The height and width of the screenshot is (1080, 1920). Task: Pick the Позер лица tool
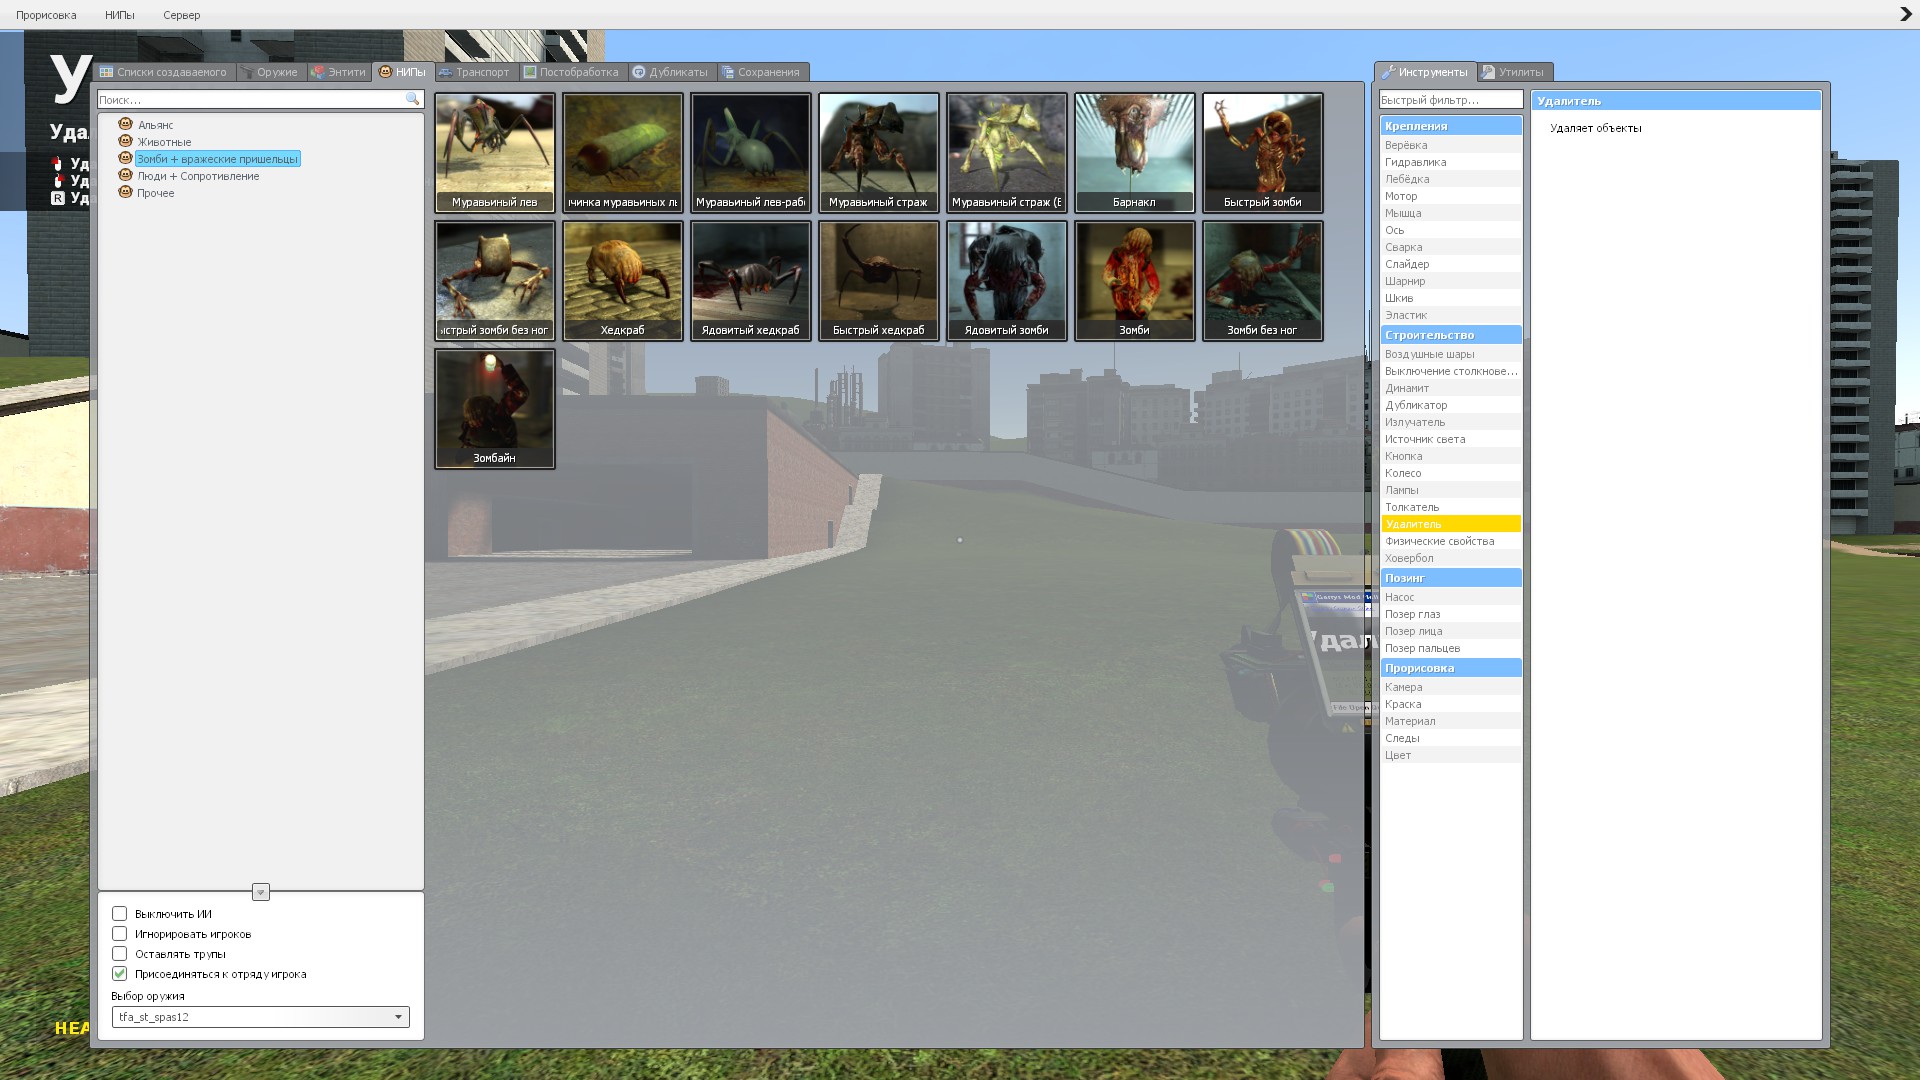click(1451, 631)
